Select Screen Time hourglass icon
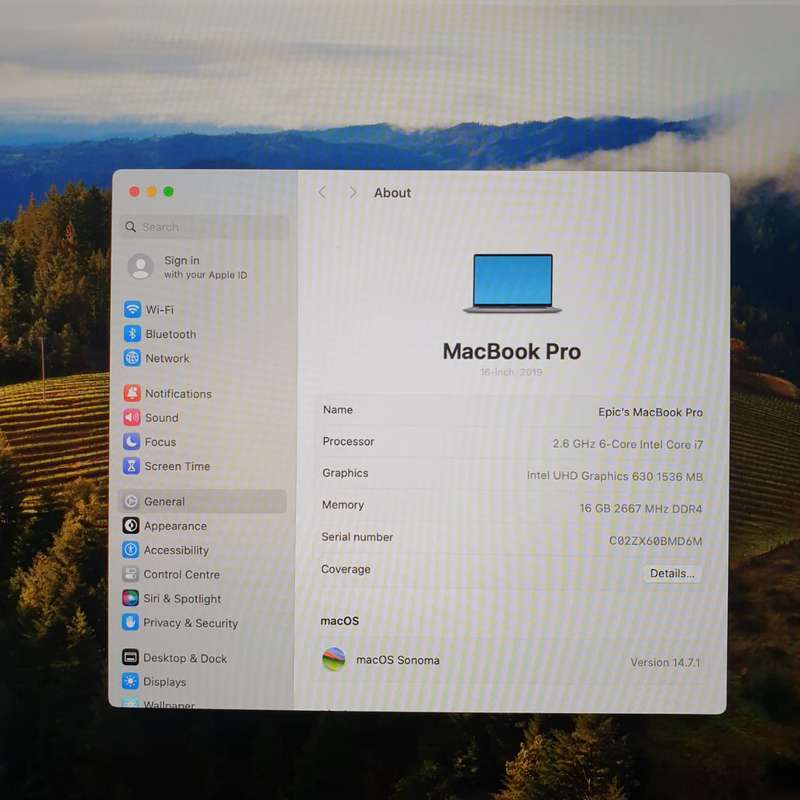Image resolution: width=800 pixels, height=800 pixels. [131, 466]
